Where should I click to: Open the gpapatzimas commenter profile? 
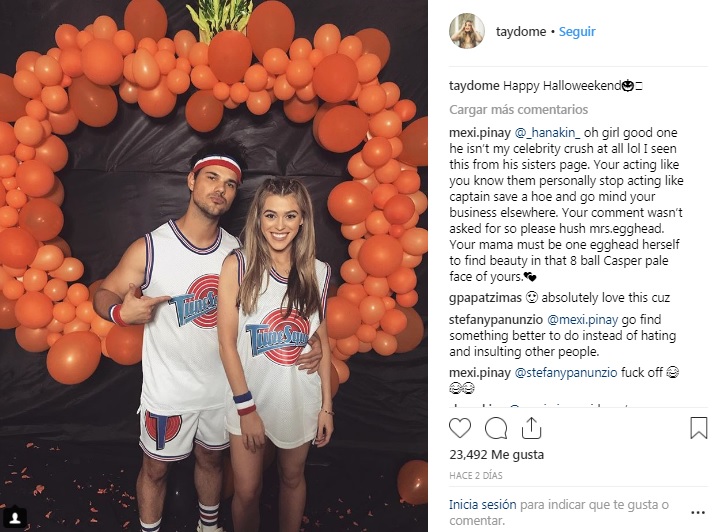pos(485,298)
